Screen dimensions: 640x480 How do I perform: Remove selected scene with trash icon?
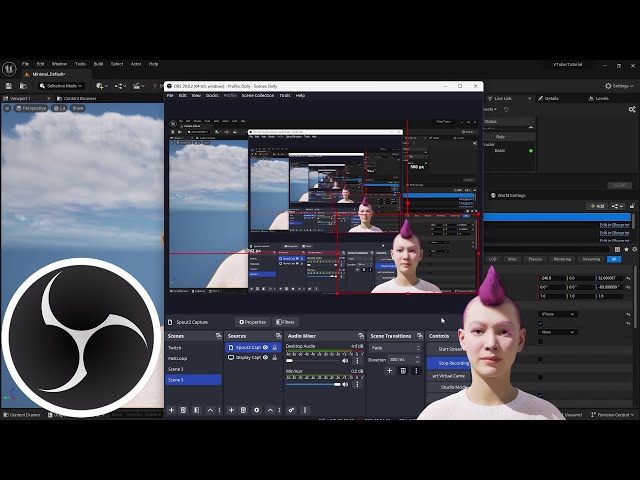(183, 410)
